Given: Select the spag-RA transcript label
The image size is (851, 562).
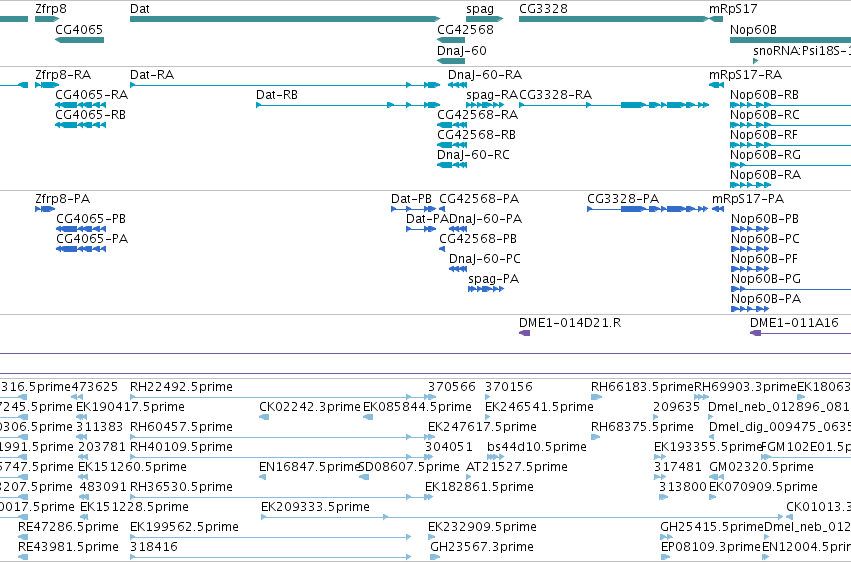Looking at the screenshot, I should pos(492,94).
